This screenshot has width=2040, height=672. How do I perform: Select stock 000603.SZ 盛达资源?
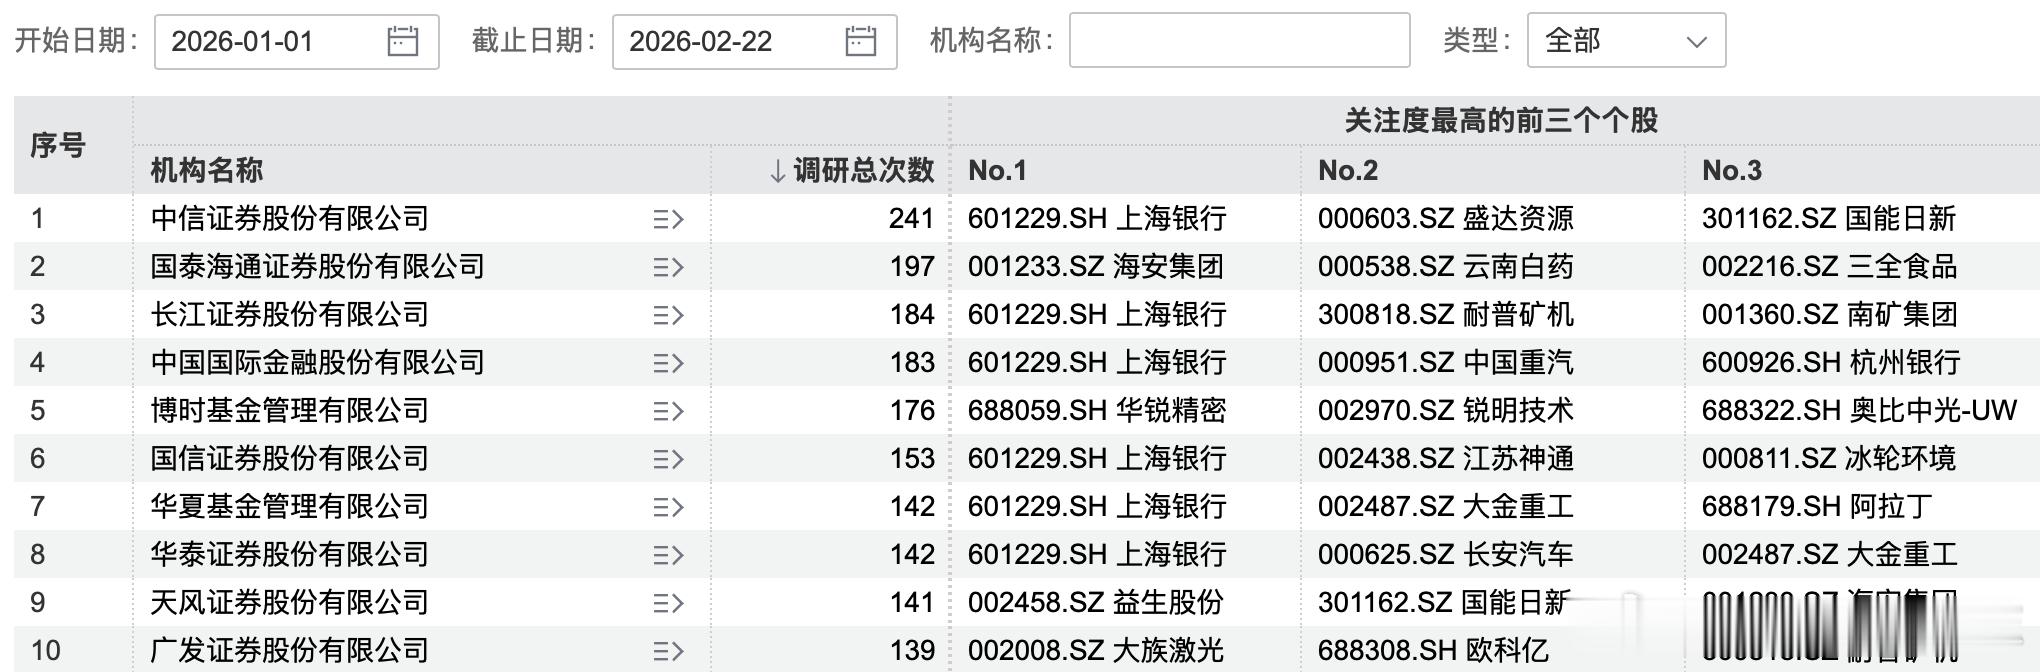coord(1446,219)
